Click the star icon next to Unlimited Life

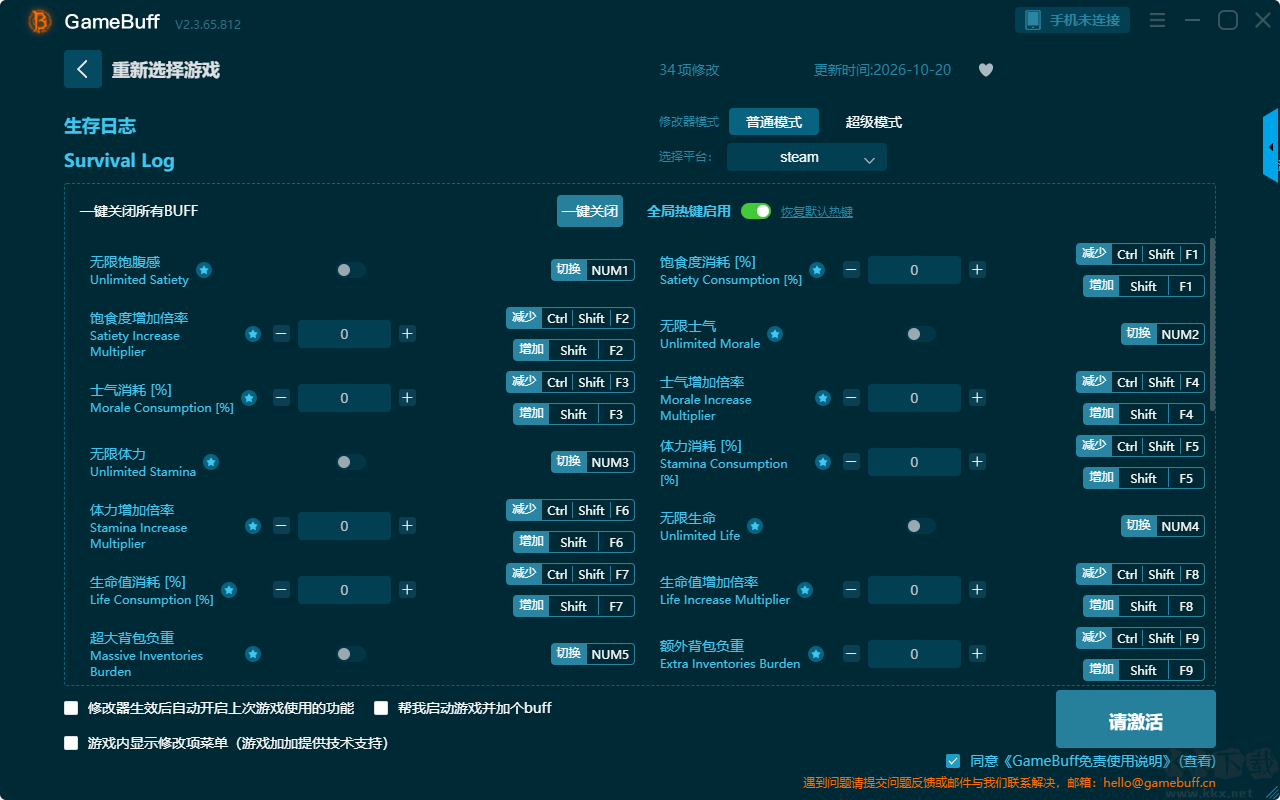click(x=755, y=526)
